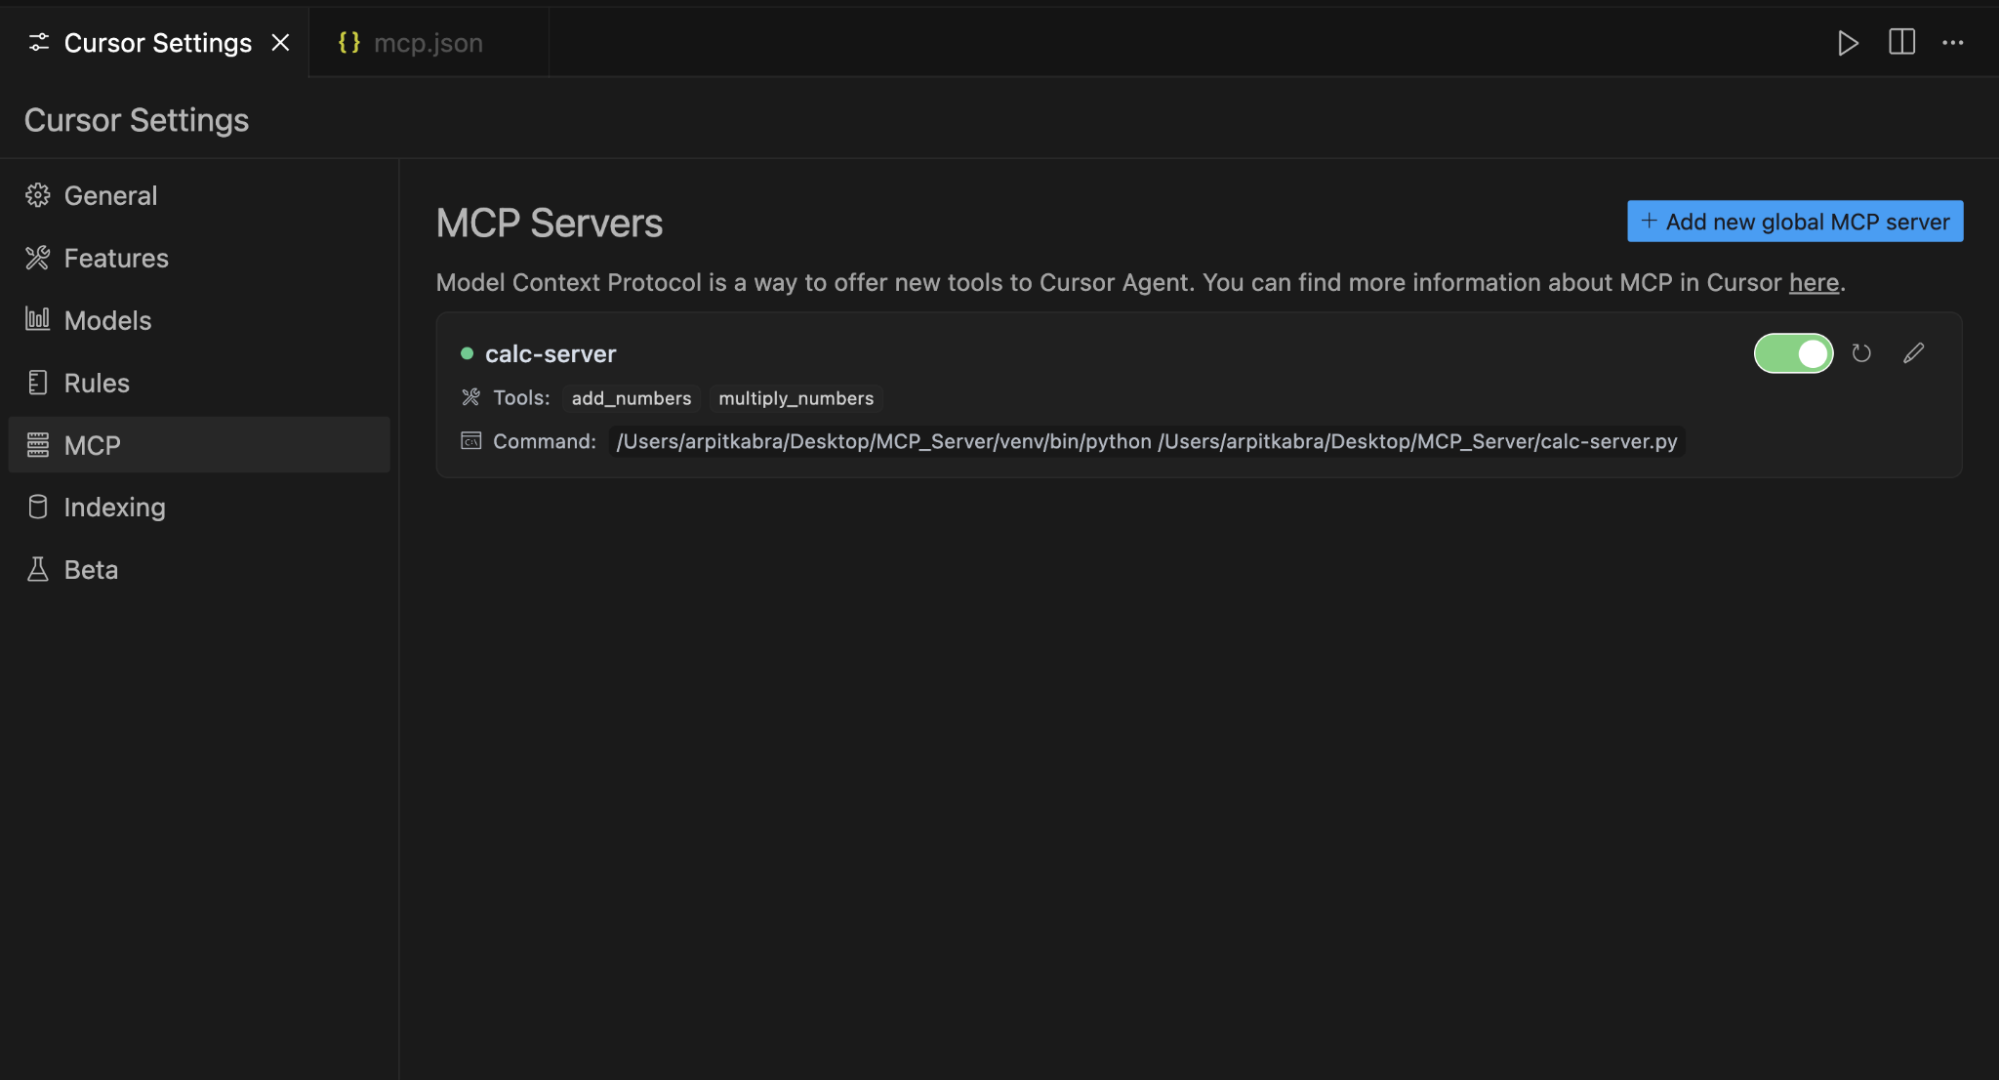Follow the 'here' documentation link
1999x1080 pixels.
pyautogui.click(x=1814, y=283)
